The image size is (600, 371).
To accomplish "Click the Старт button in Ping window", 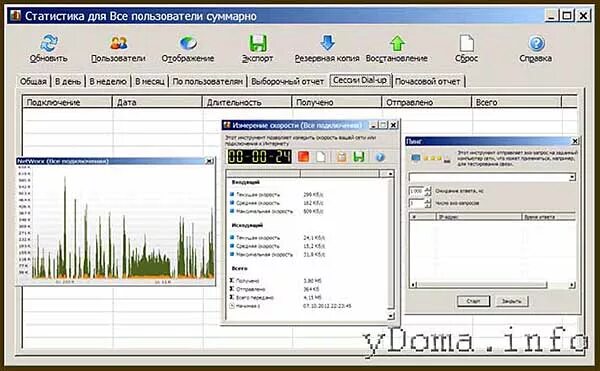I will tap(473, 301).
